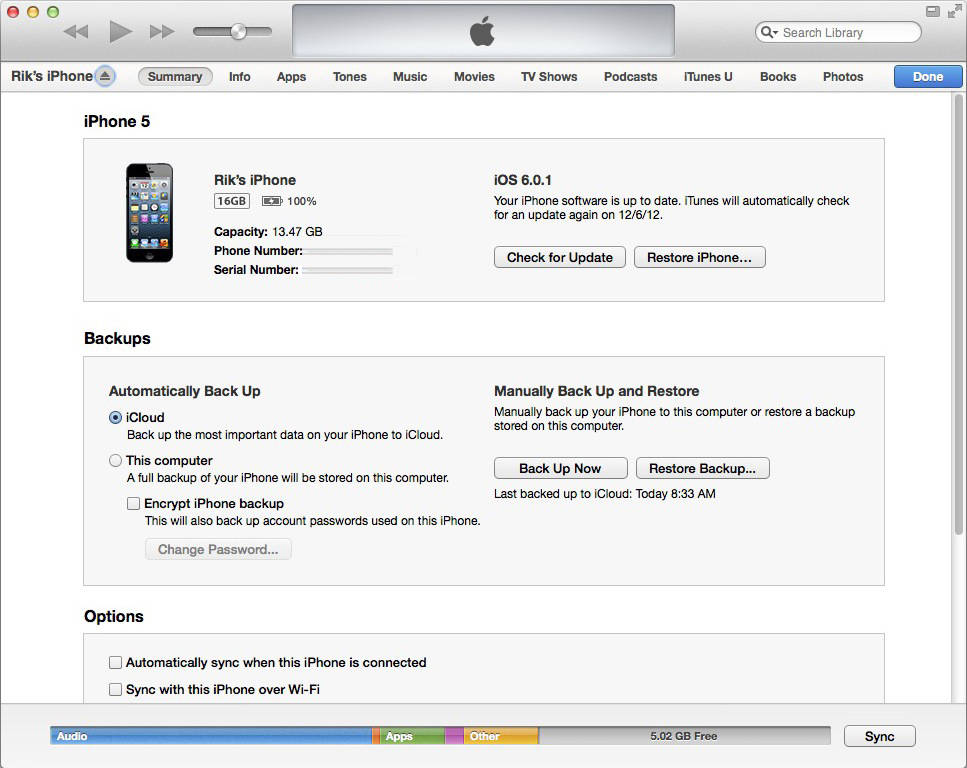967x768 pixels.
Task: Click the Back Up Now button
Action: click(x=561, y=468)
